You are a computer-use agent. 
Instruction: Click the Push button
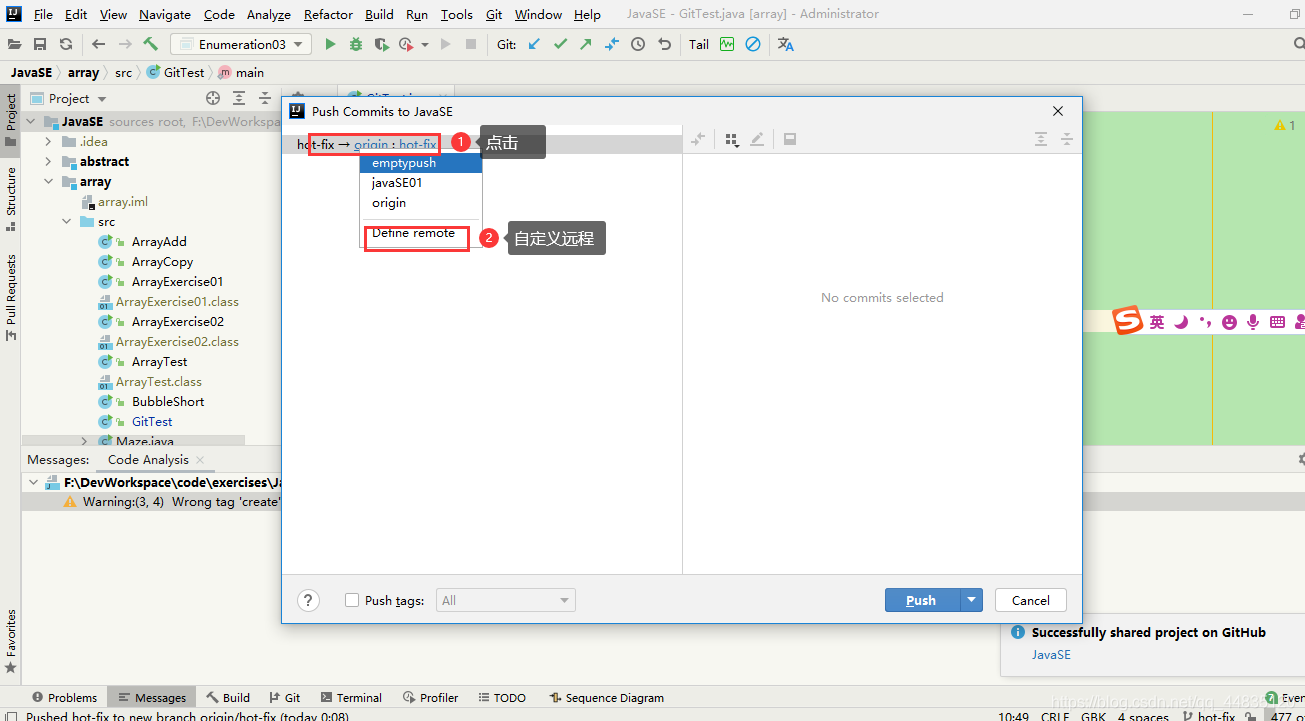coord(922,600)
